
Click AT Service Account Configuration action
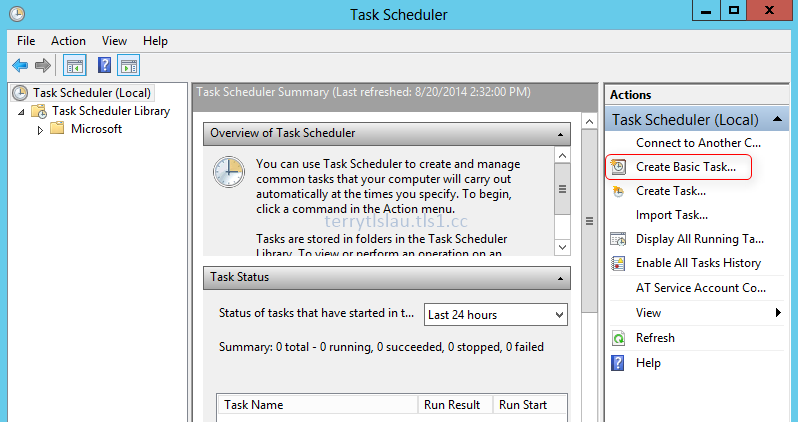point(701,288)
